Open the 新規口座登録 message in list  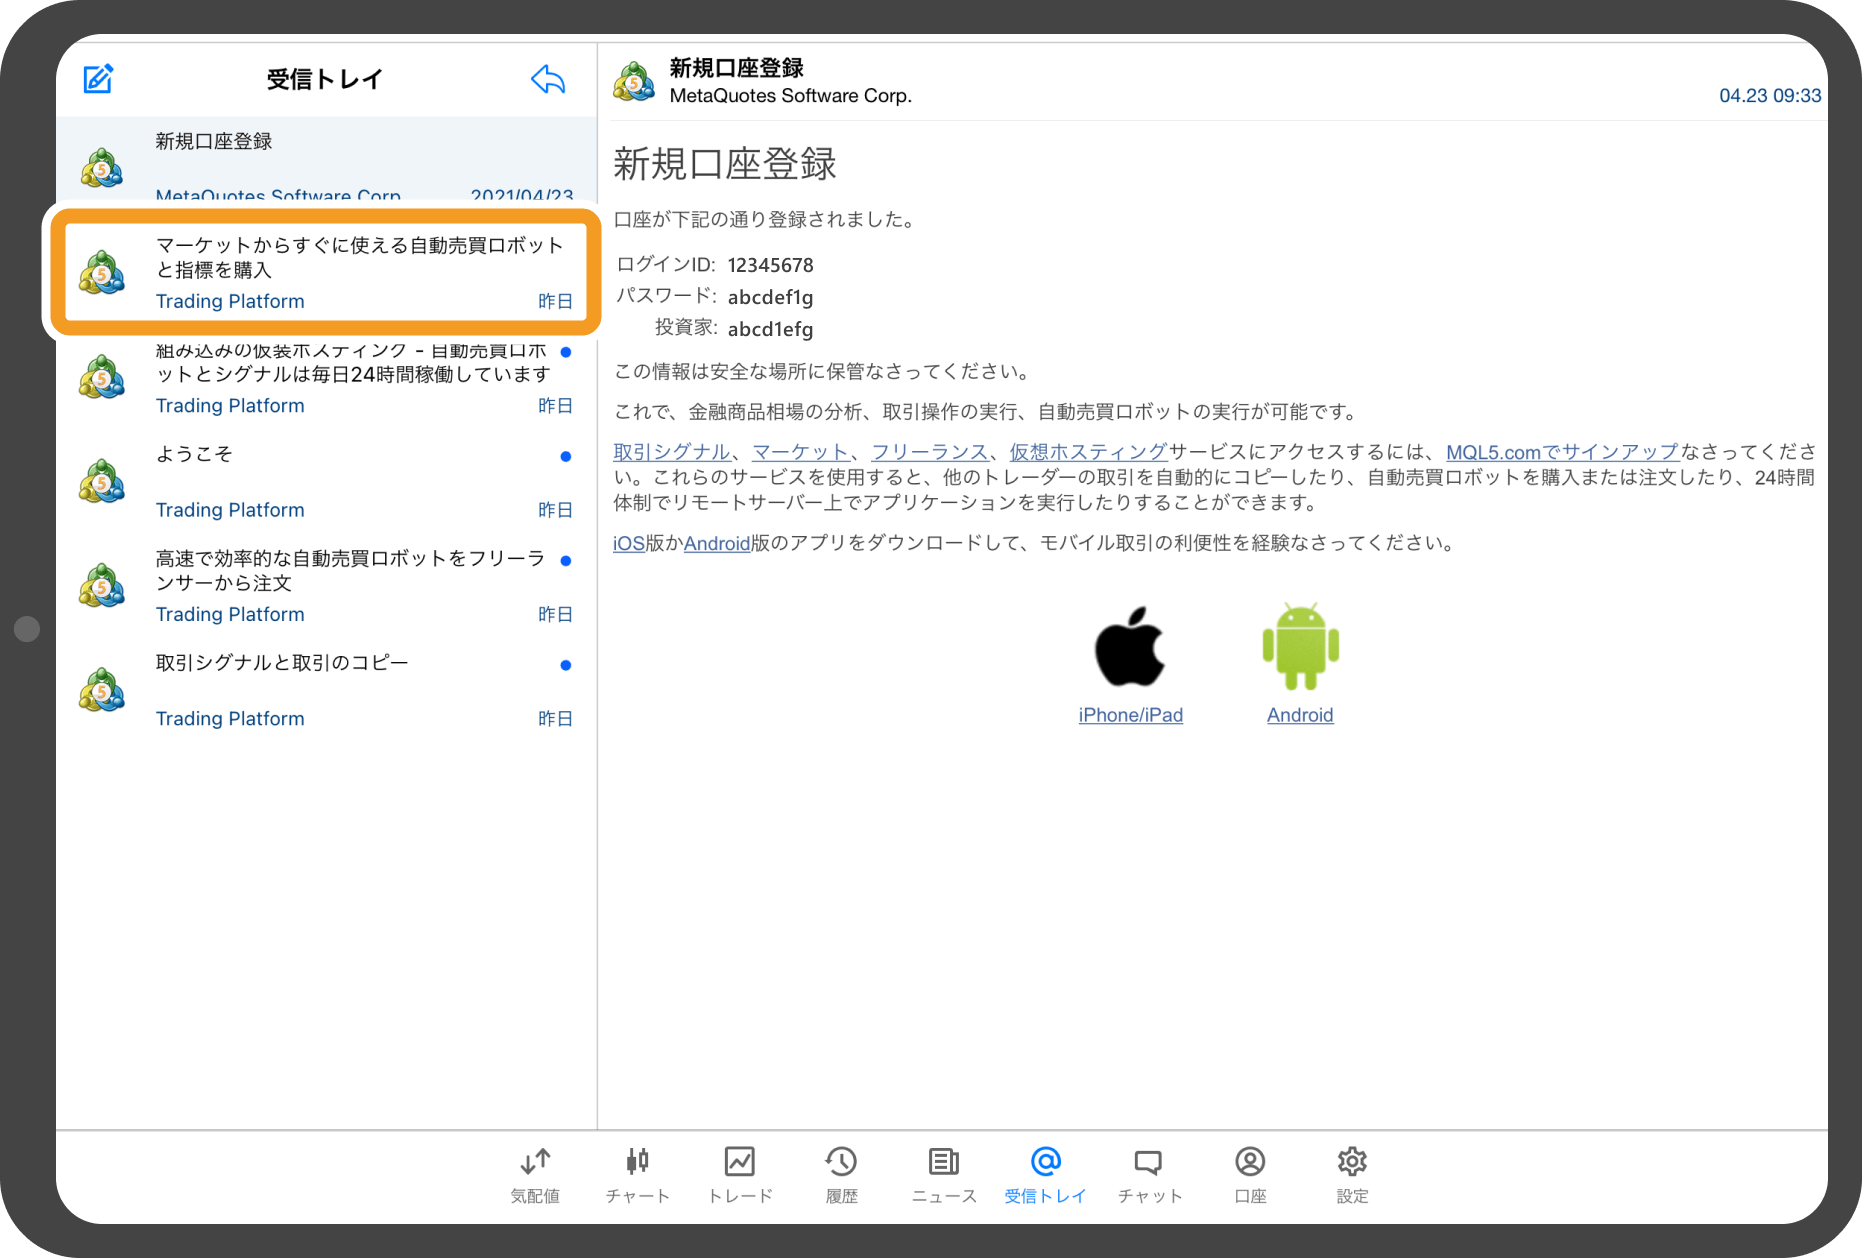[326, 160]
